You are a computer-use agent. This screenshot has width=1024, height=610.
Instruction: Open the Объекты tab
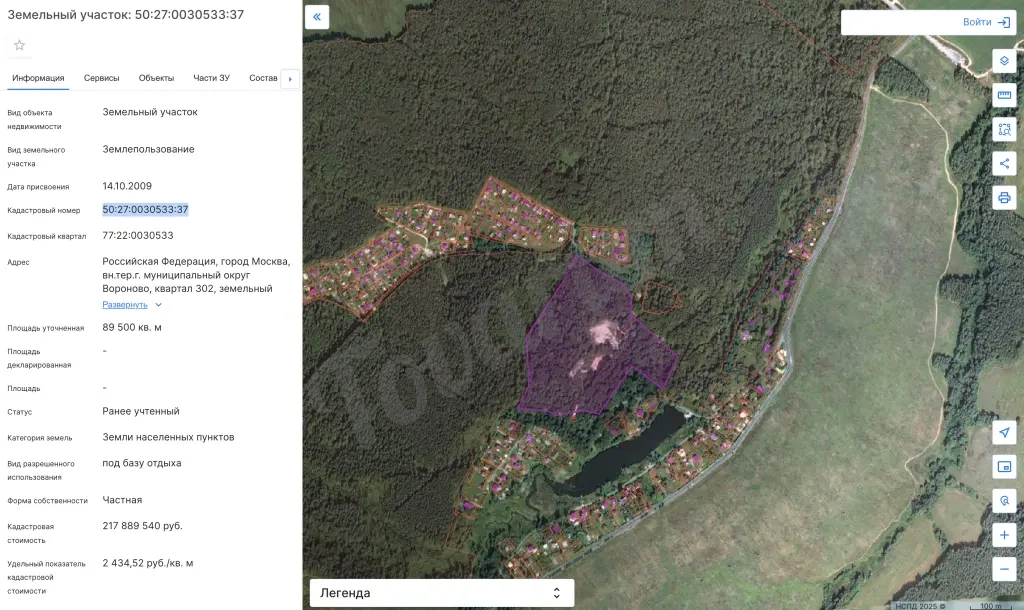point(156,78)
